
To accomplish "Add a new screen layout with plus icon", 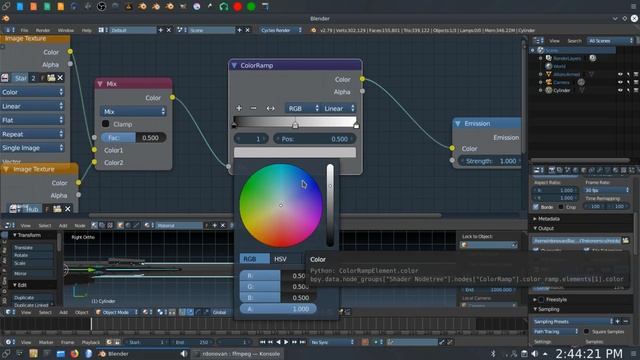I will tap(160, 30).
